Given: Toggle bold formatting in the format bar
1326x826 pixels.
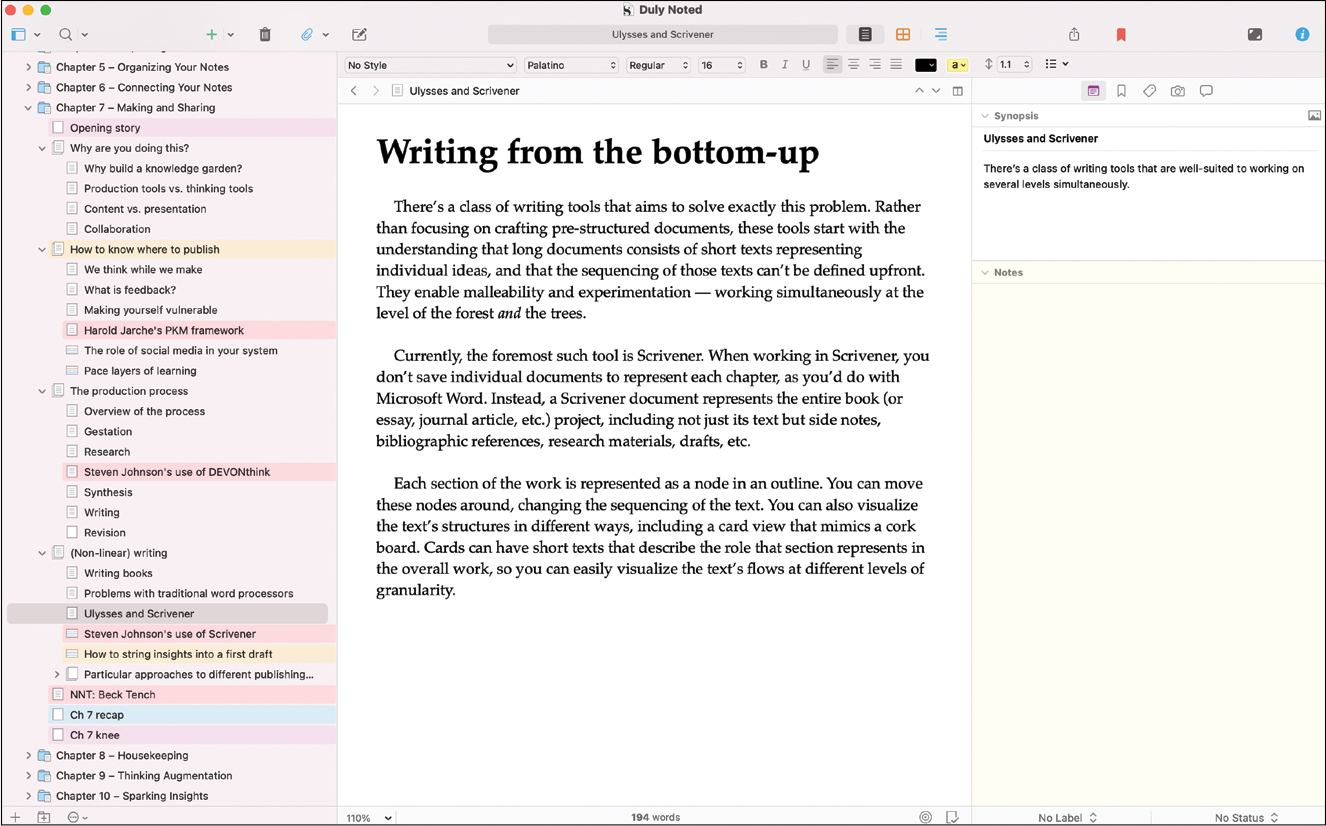Looking at the screenshot, I should 763,64.
